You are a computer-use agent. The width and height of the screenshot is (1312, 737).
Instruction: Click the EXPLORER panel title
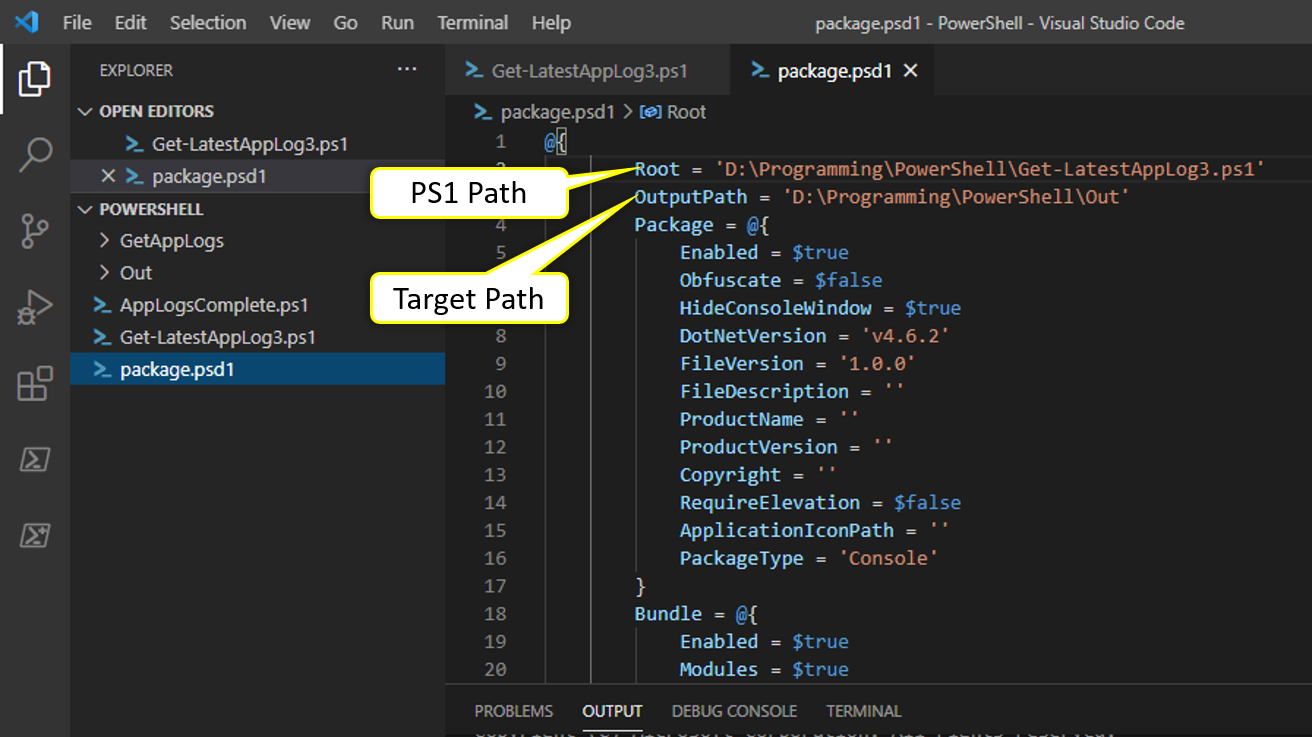tap(136, 70)
